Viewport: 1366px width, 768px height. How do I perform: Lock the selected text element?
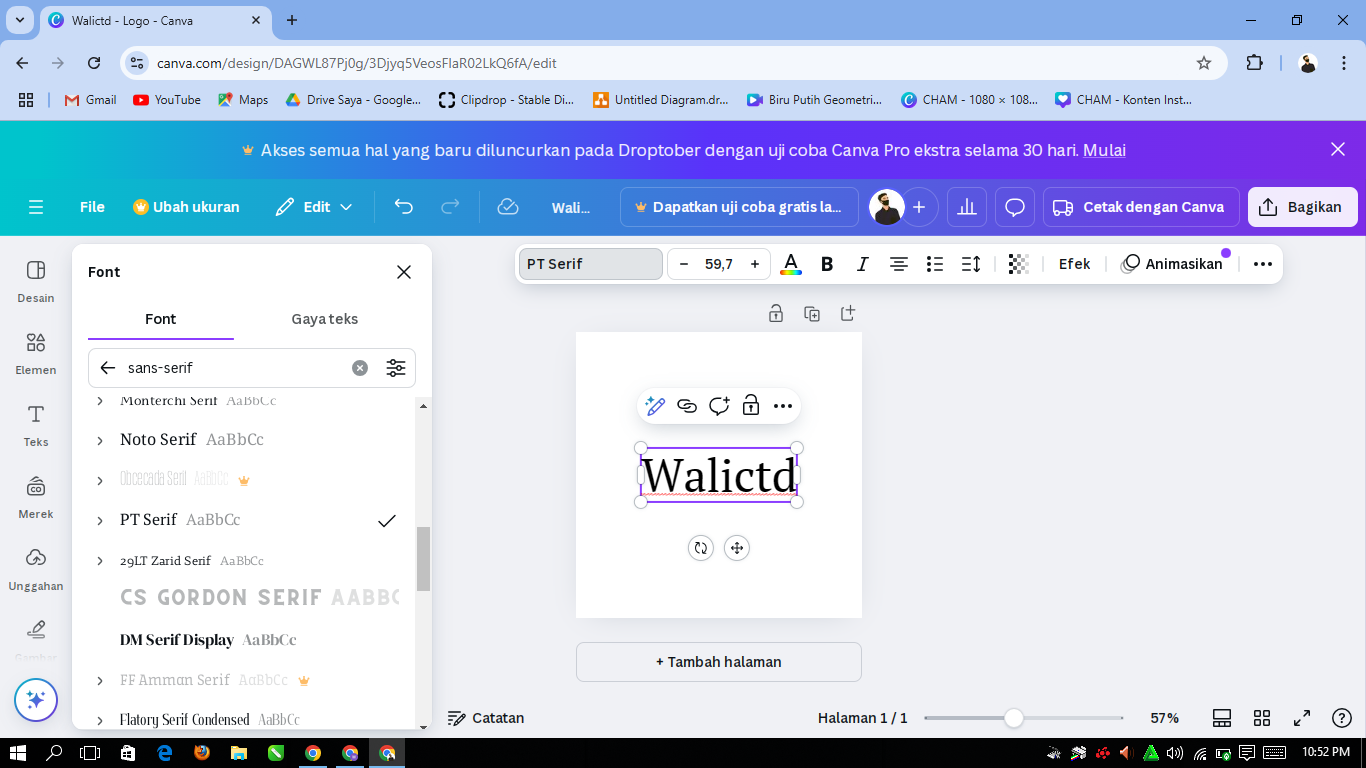point(751,406)
